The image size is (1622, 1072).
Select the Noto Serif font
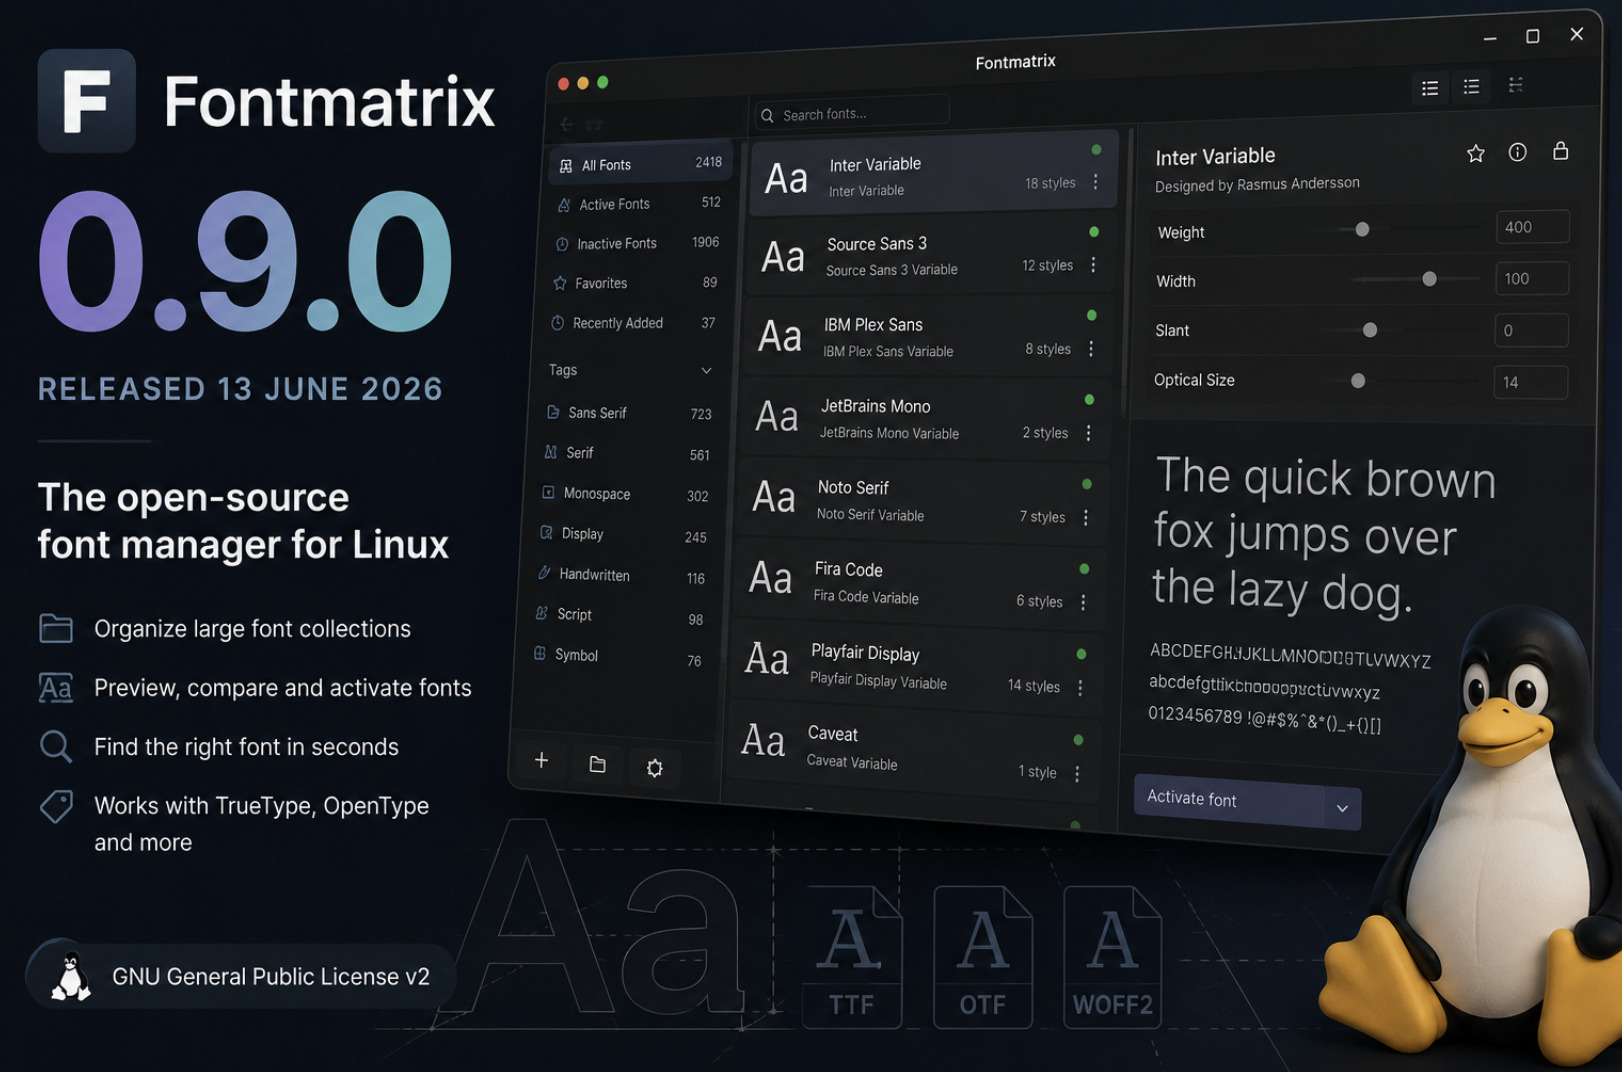point(922,503)
